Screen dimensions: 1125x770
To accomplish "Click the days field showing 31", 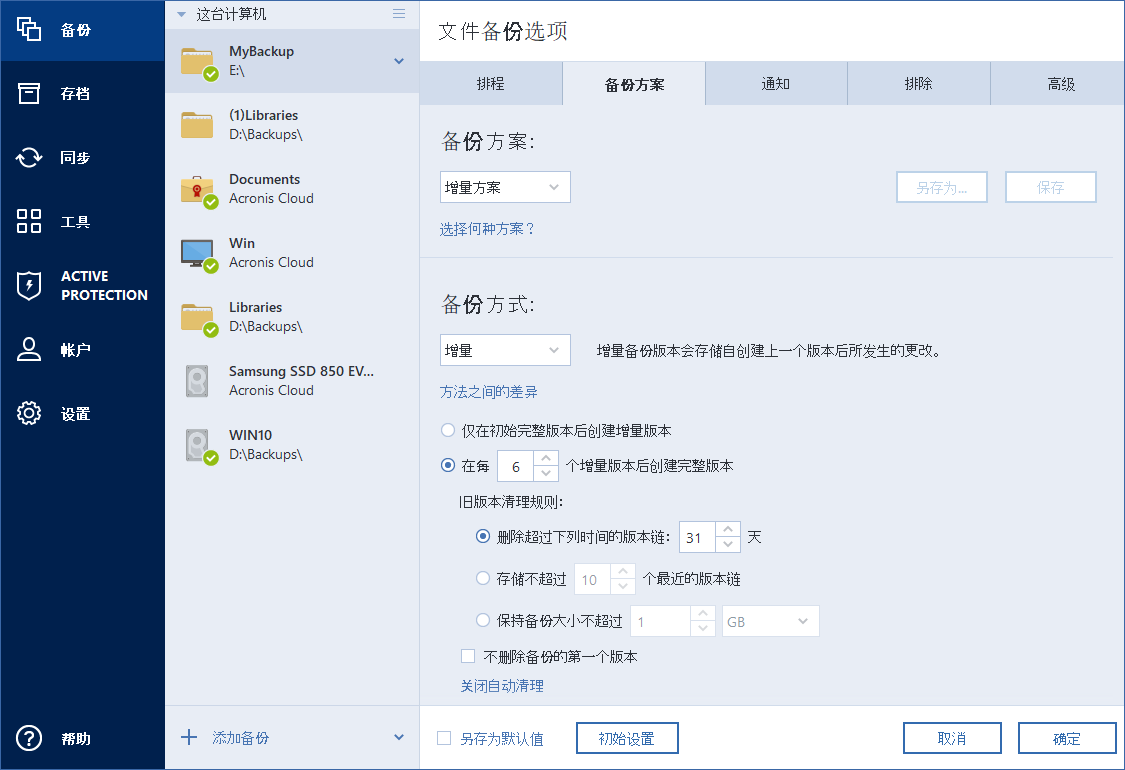I will click(x=697, y=537).
